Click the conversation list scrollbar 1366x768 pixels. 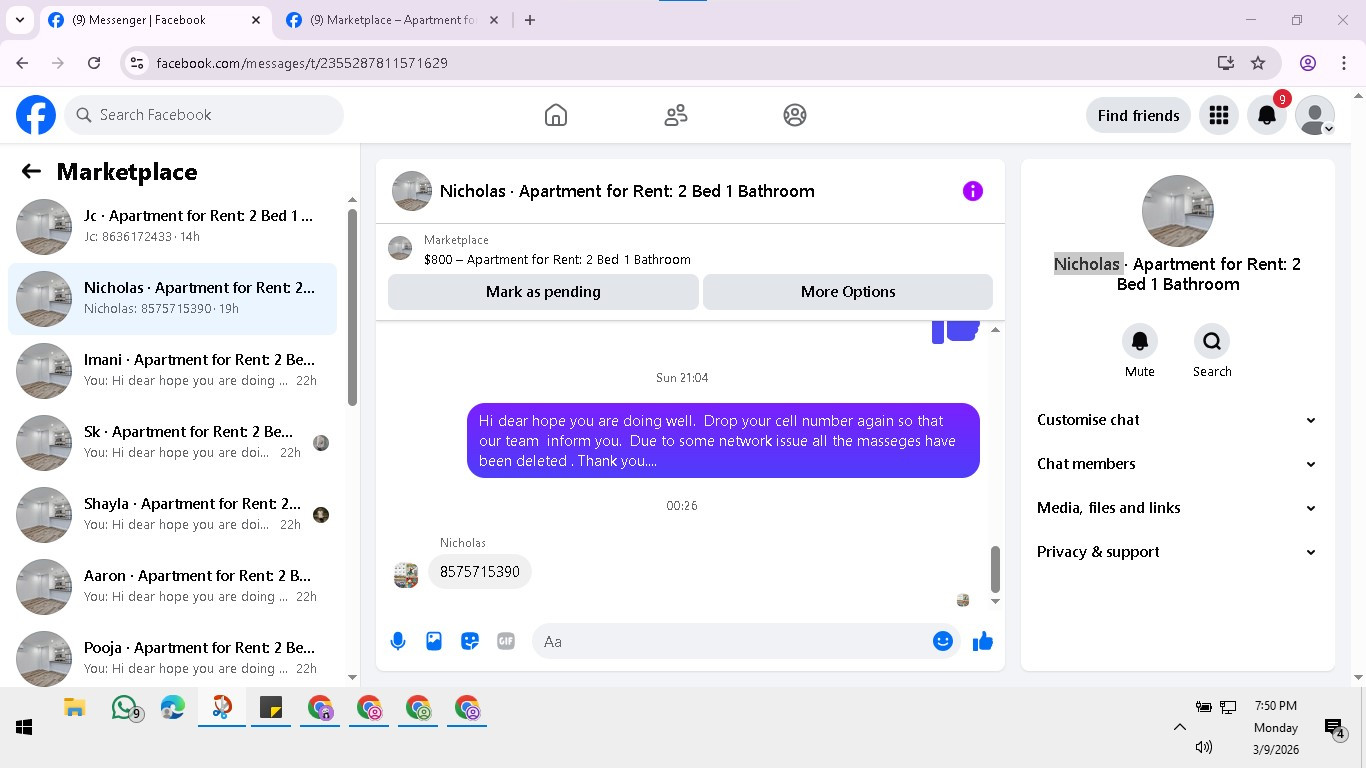tap(352, 307)
